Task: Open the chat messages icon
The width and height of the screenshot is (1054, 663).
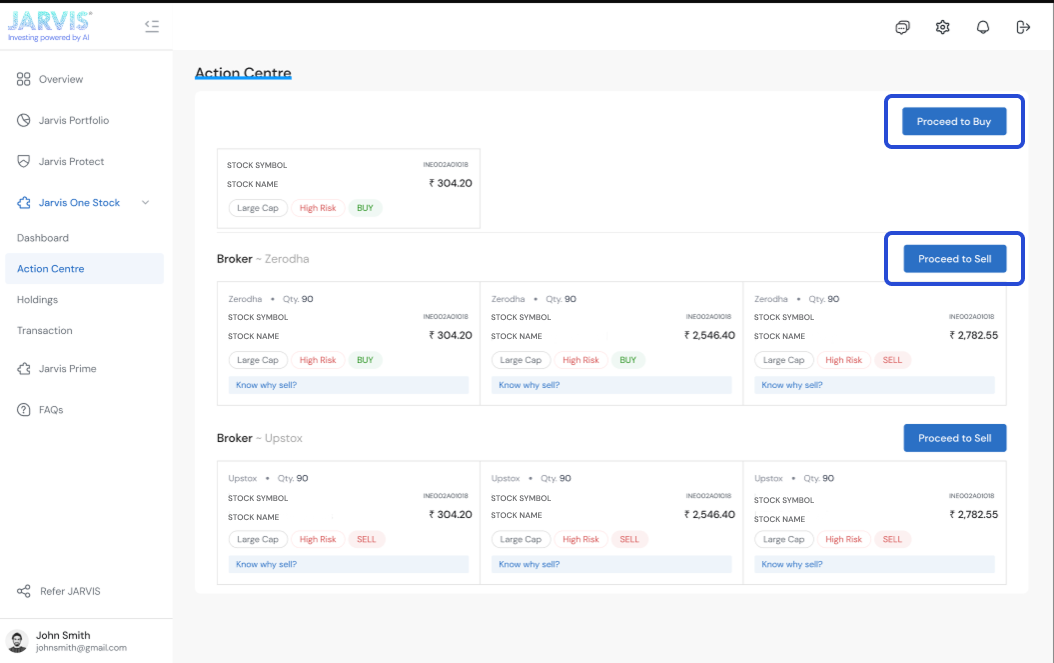Action: point(902,27)
